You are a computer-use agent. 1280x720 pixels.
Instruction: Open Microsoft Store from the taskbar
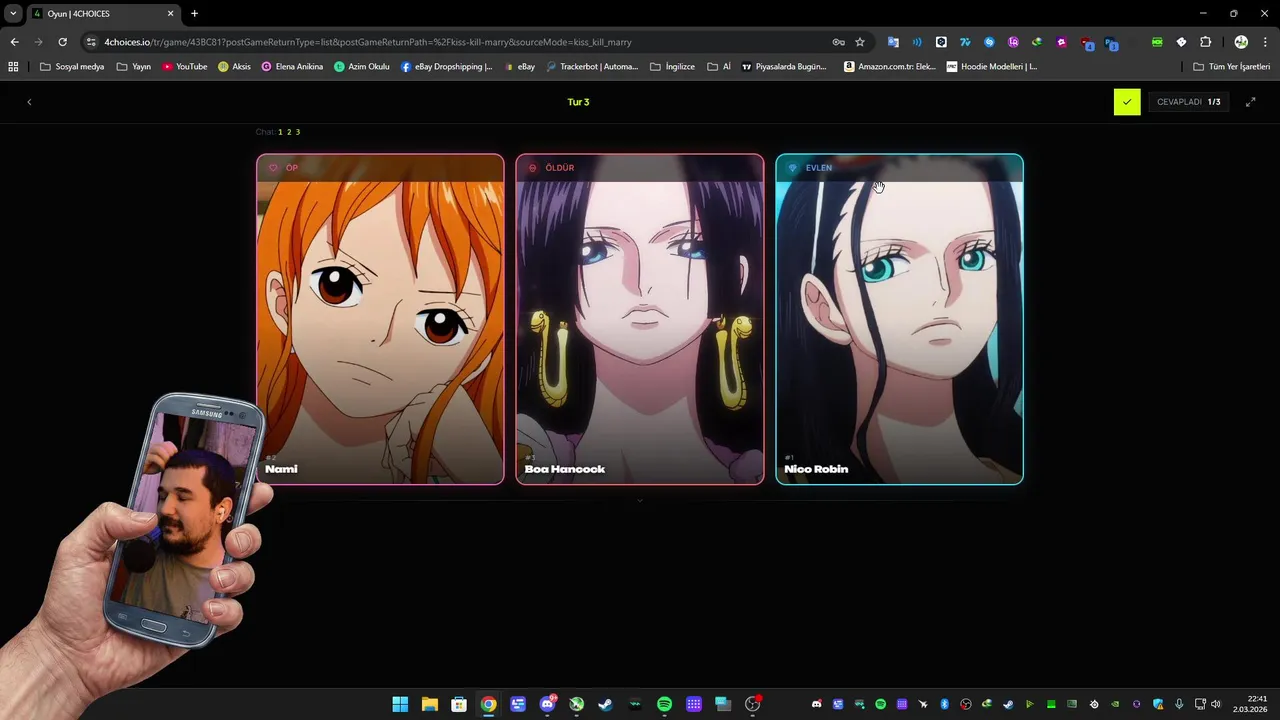459,704
